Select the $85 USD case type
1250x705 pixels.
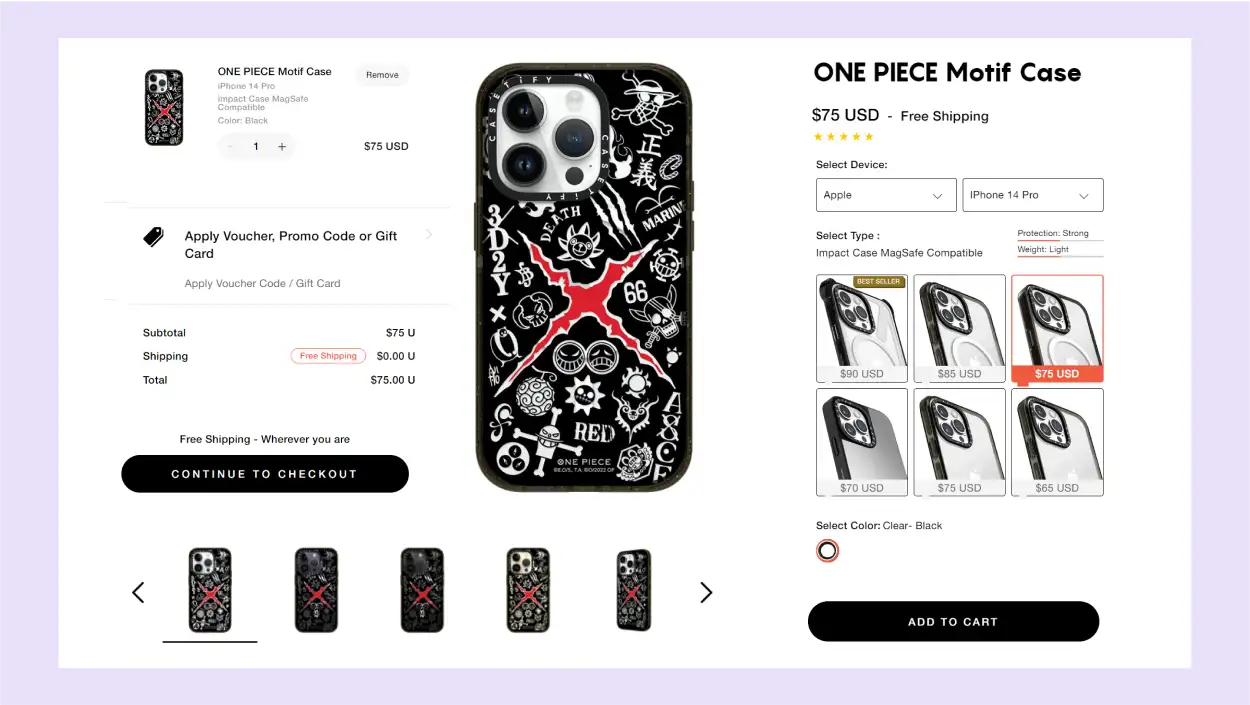(x=959, y=328)
